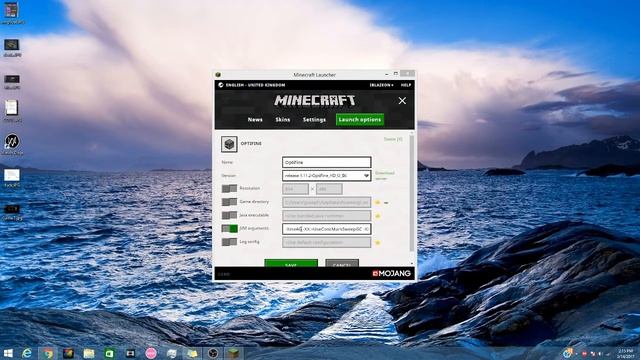Click the Game directory path field
Screen dimensions: 640x360
(x=327, y=202)
